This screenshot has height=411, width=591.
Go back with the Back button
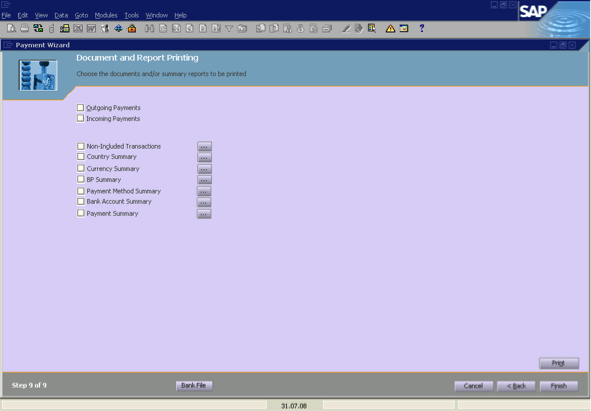pos(516,386)
